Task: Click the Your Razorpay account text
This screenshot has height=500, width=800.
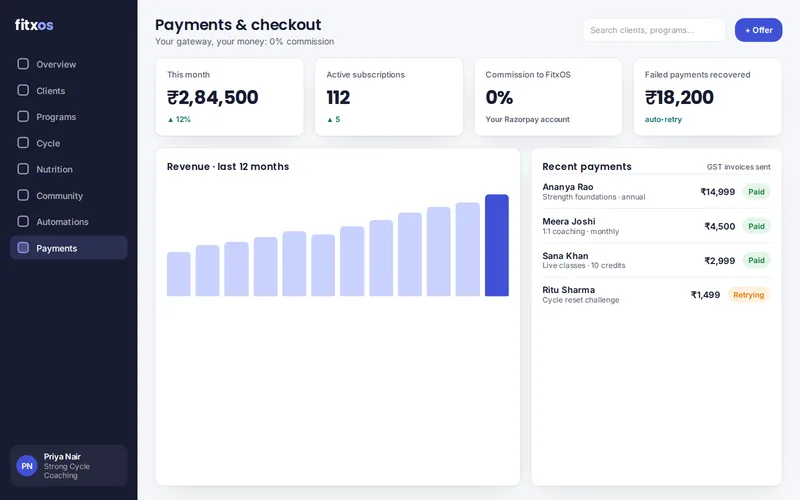Action: (528, 119)
